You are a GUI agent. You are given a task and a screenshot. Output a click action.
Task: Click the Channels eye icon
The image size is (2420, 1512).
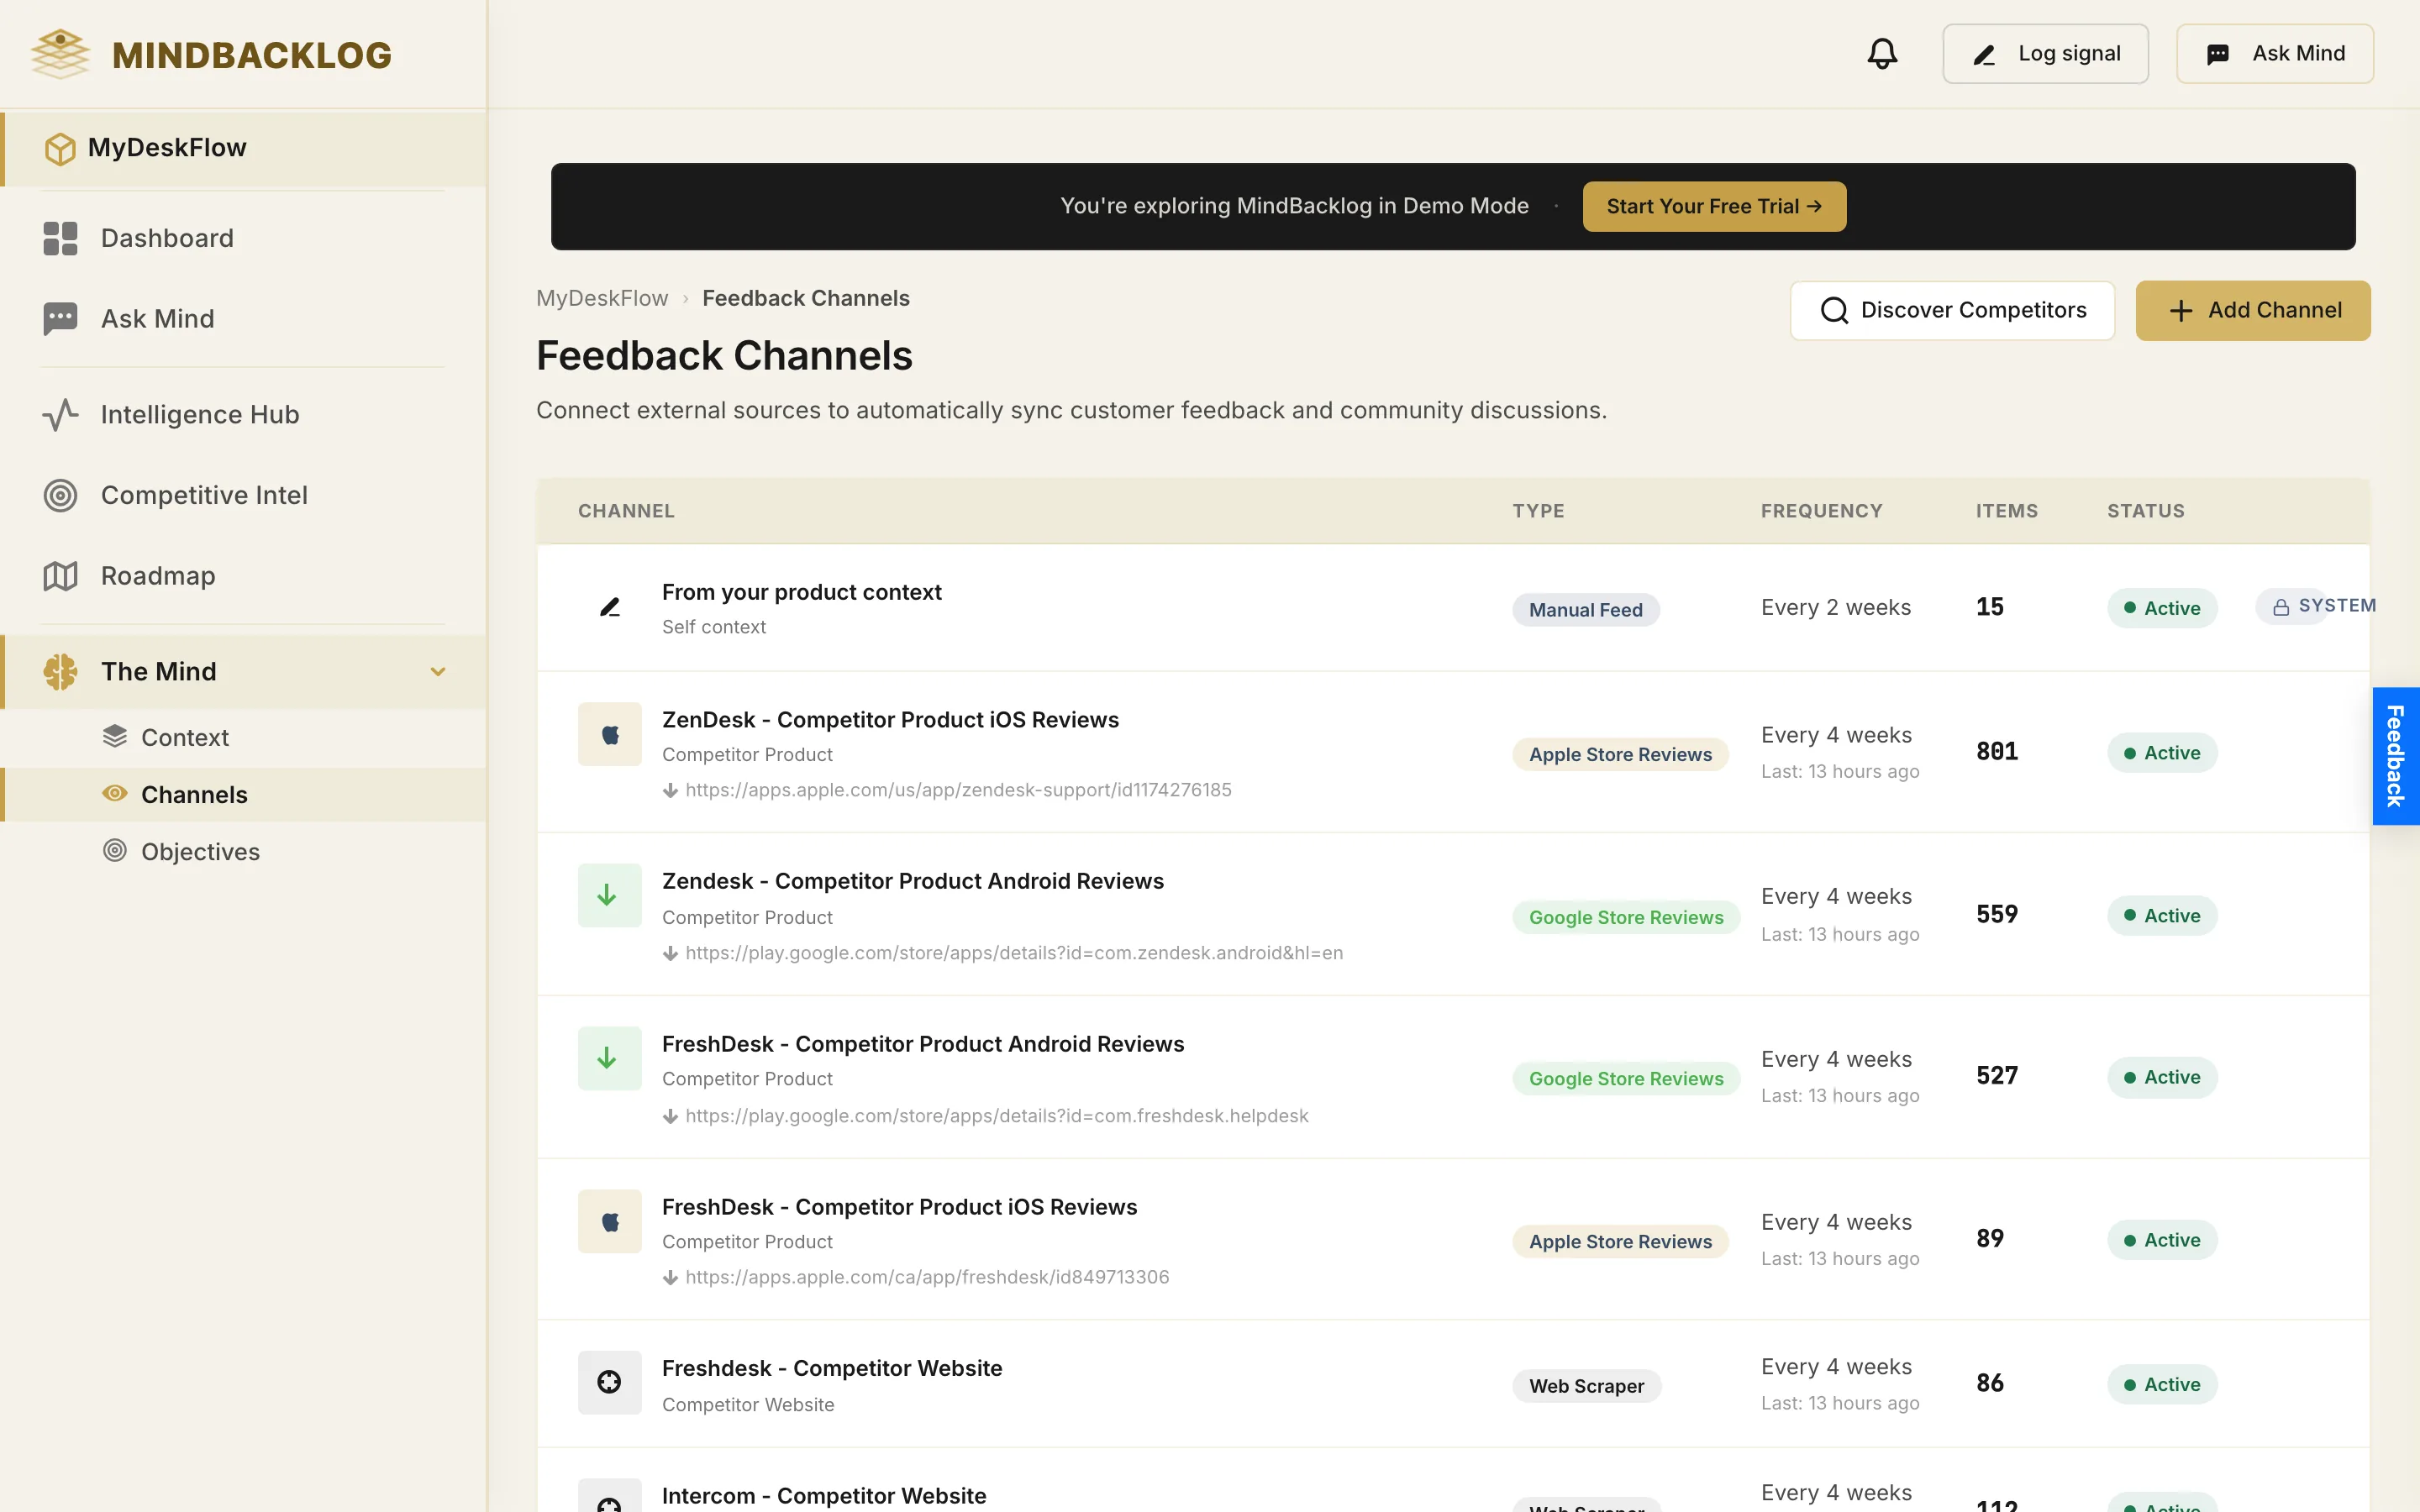point(115,794)
